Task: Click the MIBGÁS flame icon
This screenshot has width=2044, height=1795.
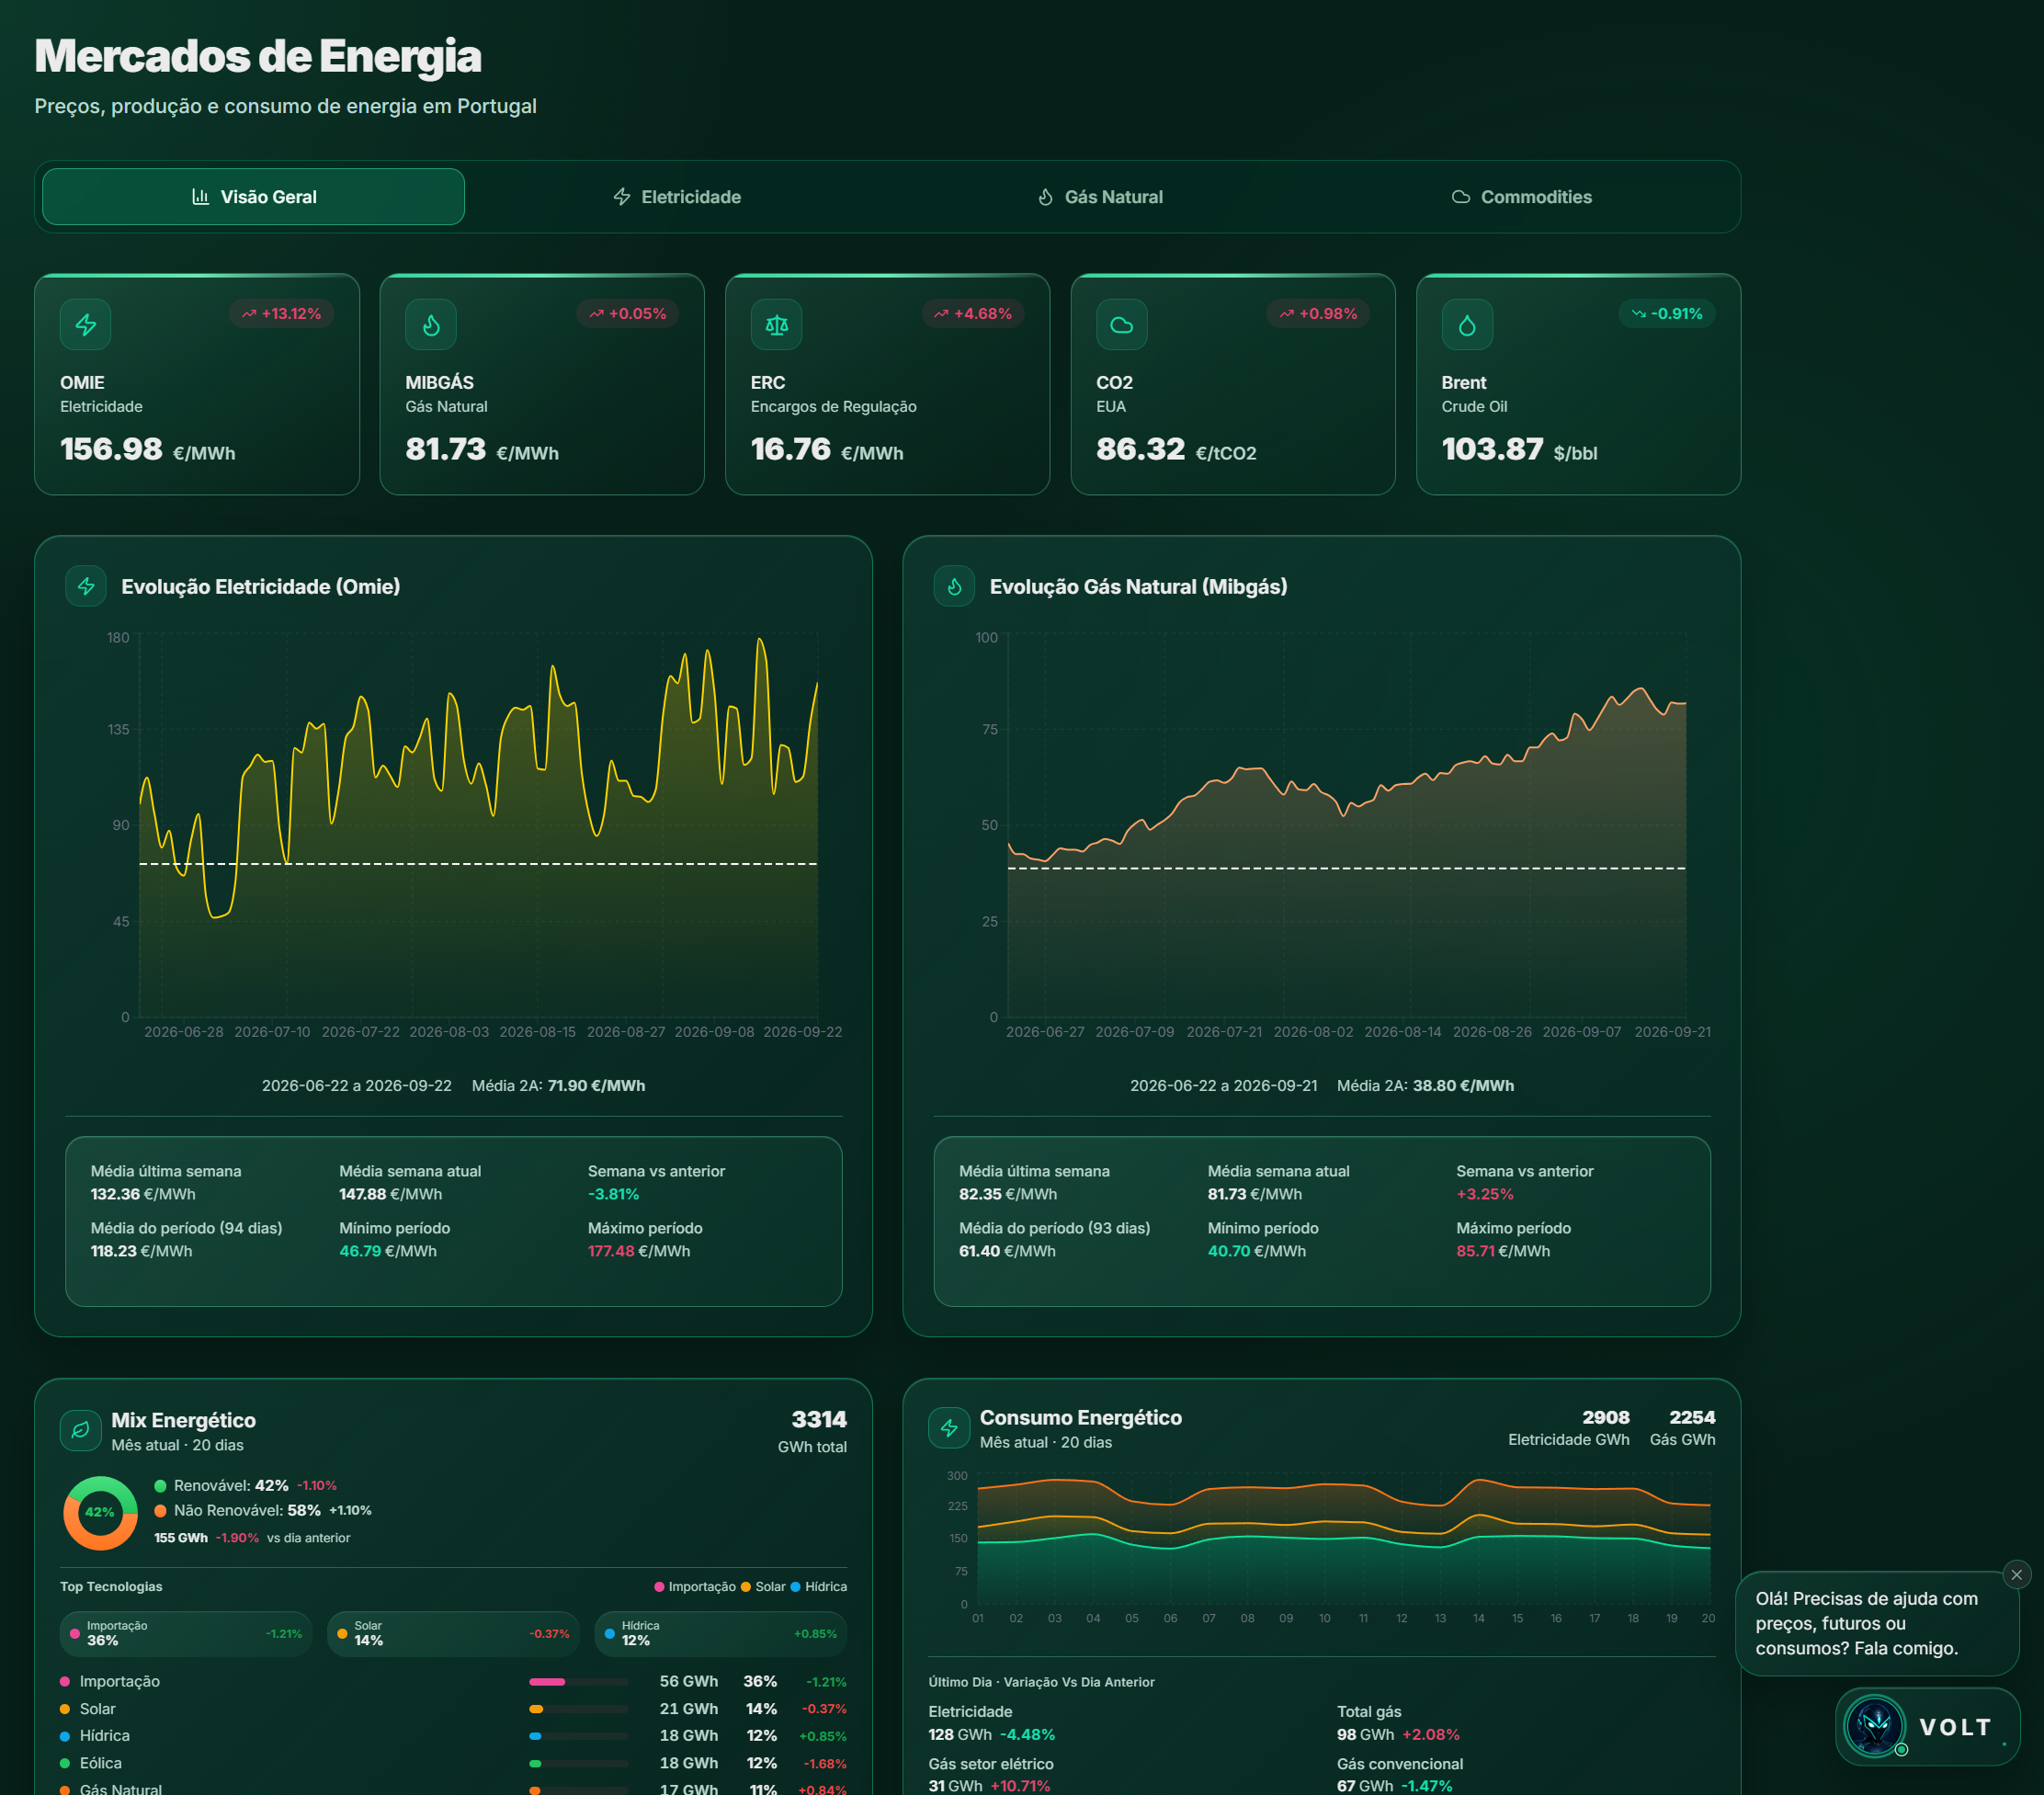Action: point(431,325)
